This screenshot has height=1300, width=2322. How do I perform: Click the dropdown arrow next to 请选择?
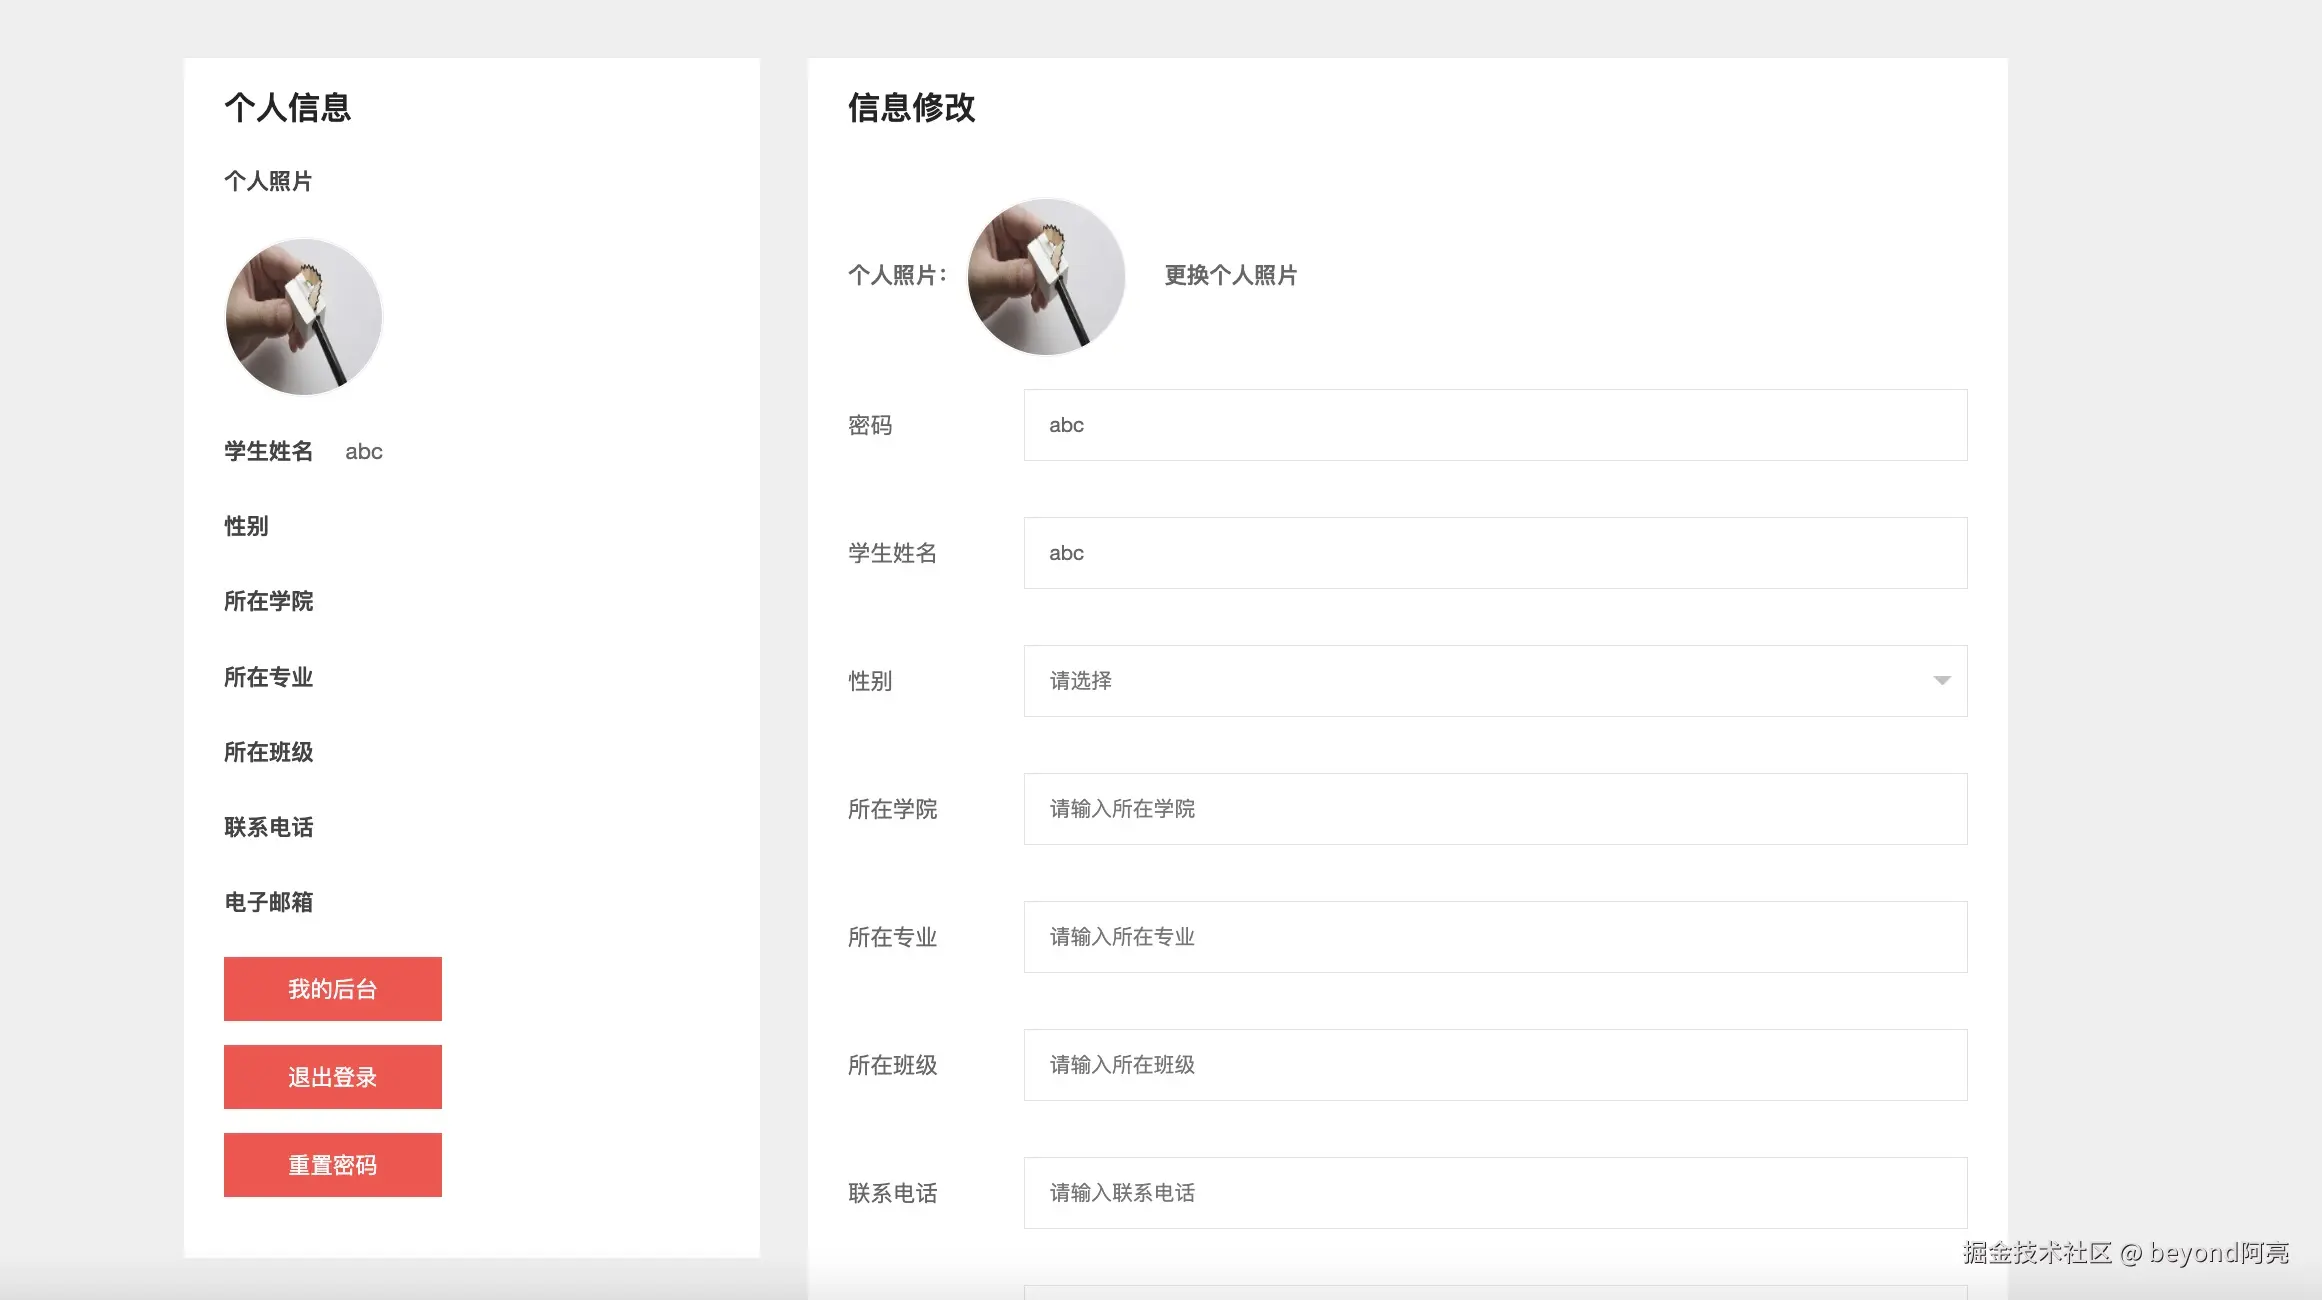pos(1943,681)
